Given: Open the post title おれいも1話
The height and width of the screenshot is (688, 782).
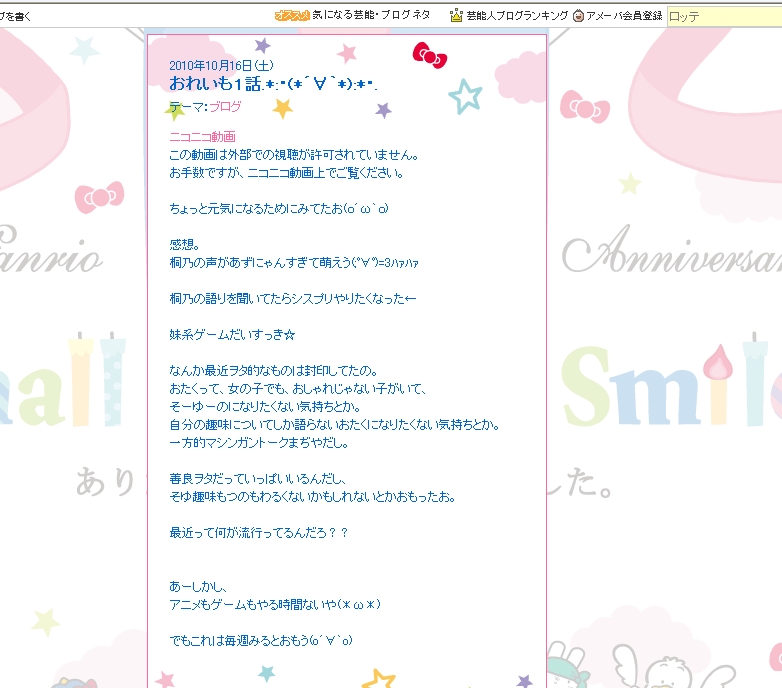Looking at the screenshot, I should pos(273,84).
